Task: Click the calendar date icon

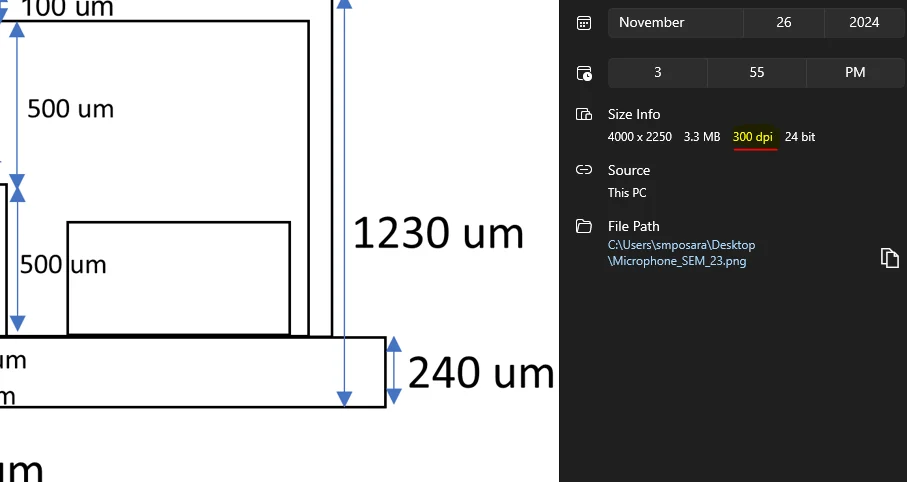Action: pos(584,23)
